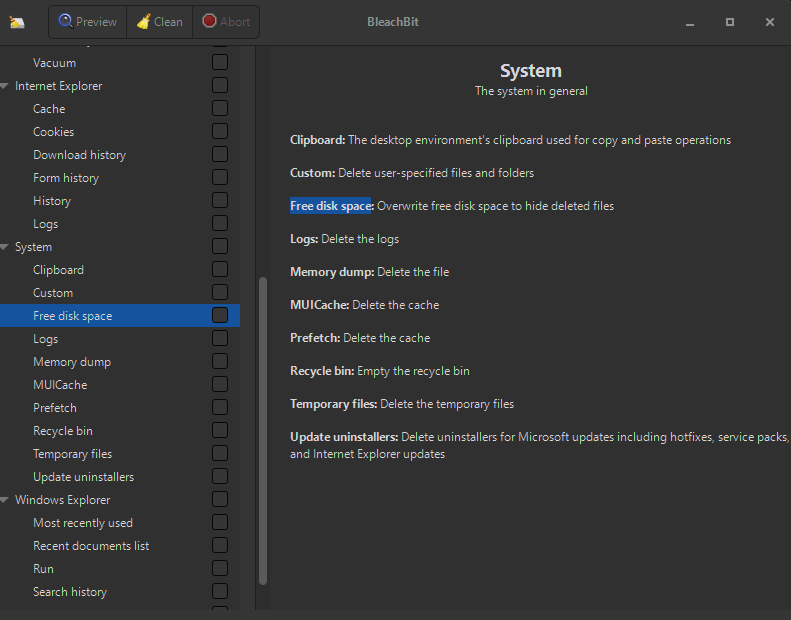Open the BleachBit application menu icon
Viewport: 791px width, 620px height.
pos(17,22)
